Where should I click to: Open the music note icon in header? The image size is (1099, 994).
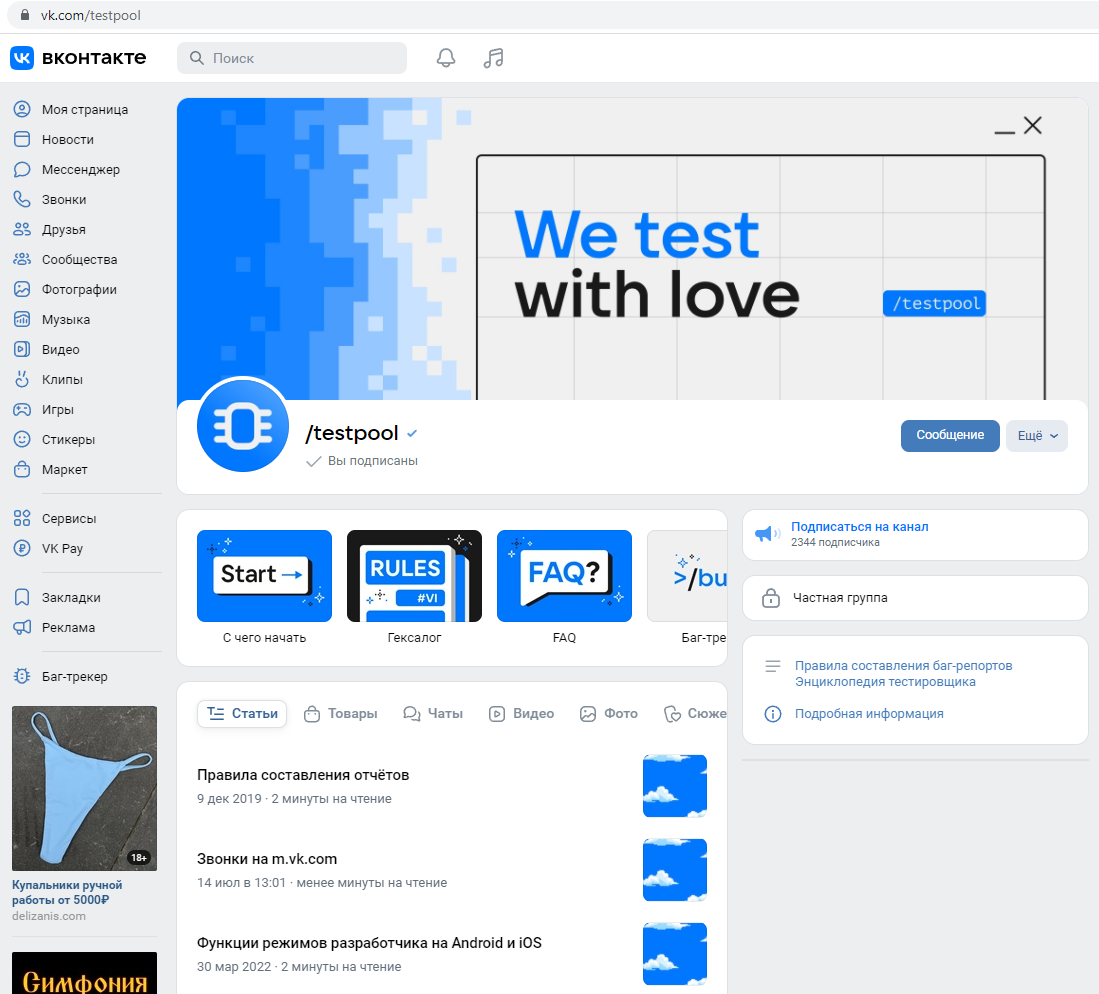493,57
